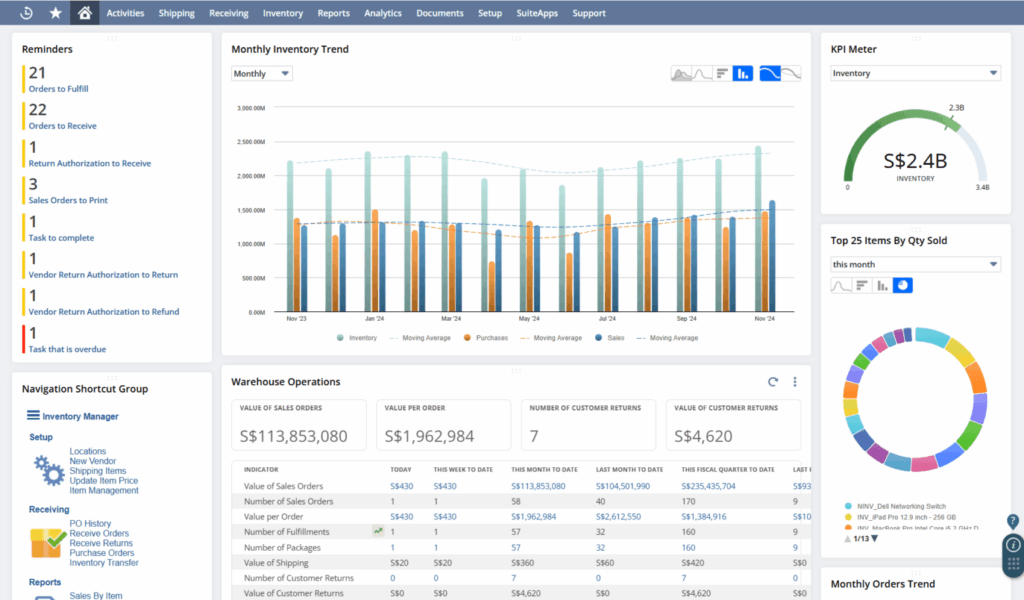Select pie chart view for Top 25 Items
The height and width of the screenshot is (600, 1024).
click(x=902, y=286)
